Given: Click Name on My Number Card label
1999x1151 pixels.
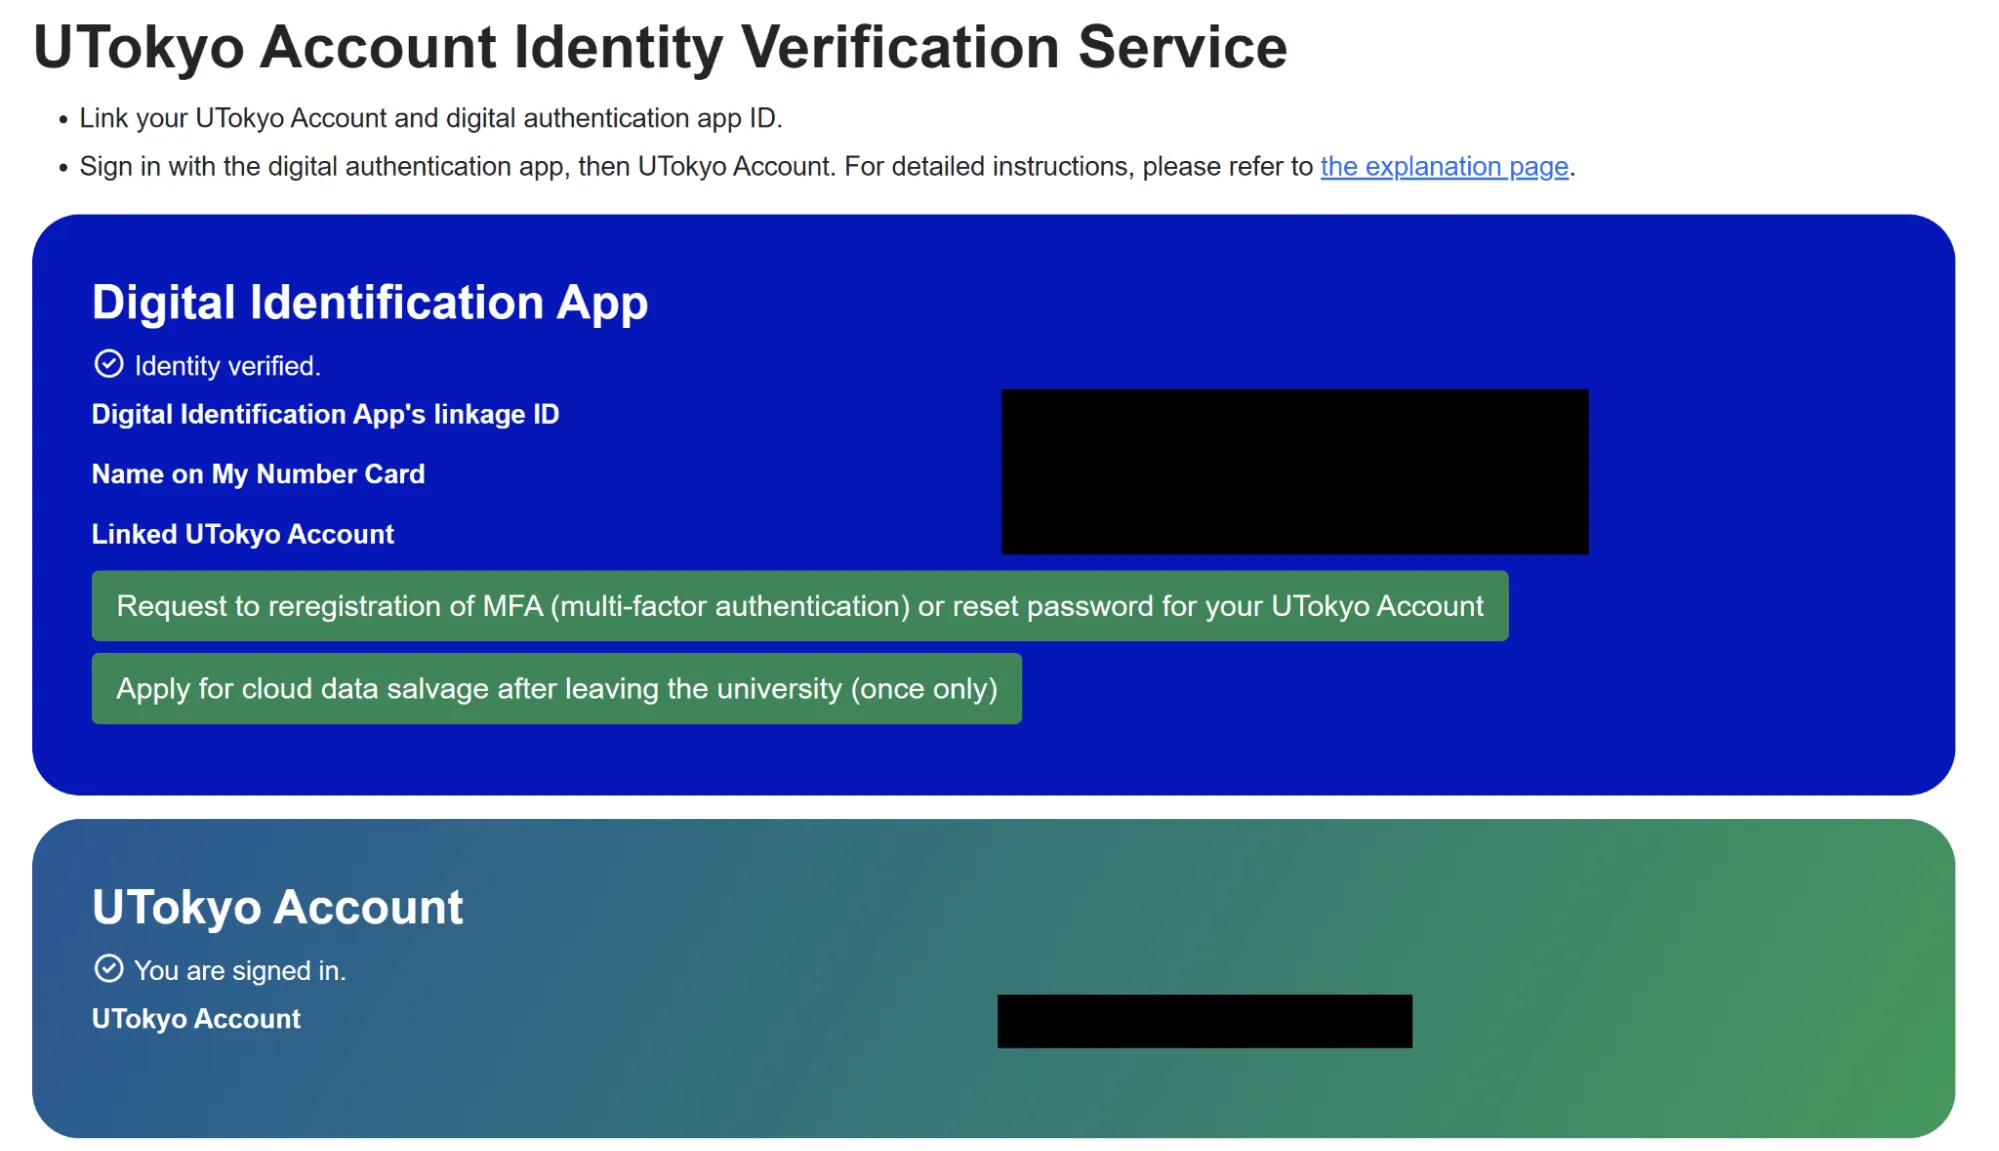Looking at the screenshot, I should click(258, 474).
